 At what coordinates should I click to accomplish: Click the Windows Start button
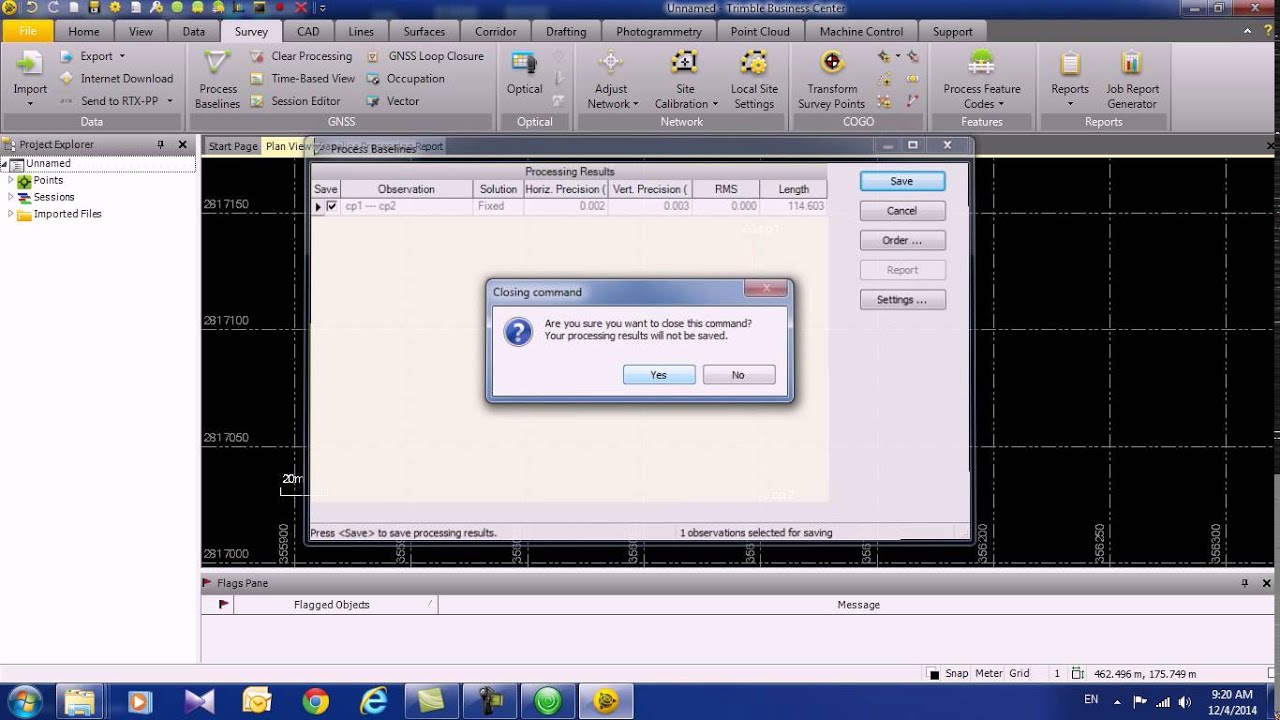pyautogui.click(x=23, y=701)
